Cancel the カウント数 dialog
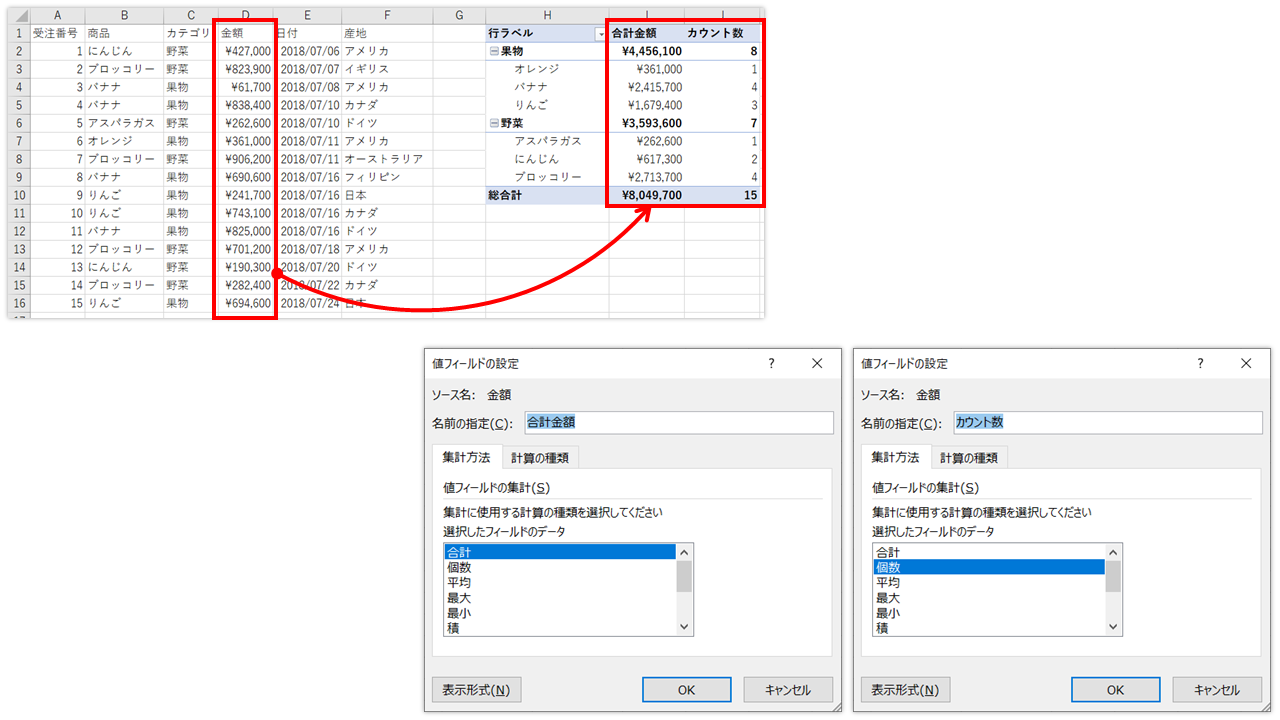Screen dimensions: 1280x720 click(x=1217, y=690)
